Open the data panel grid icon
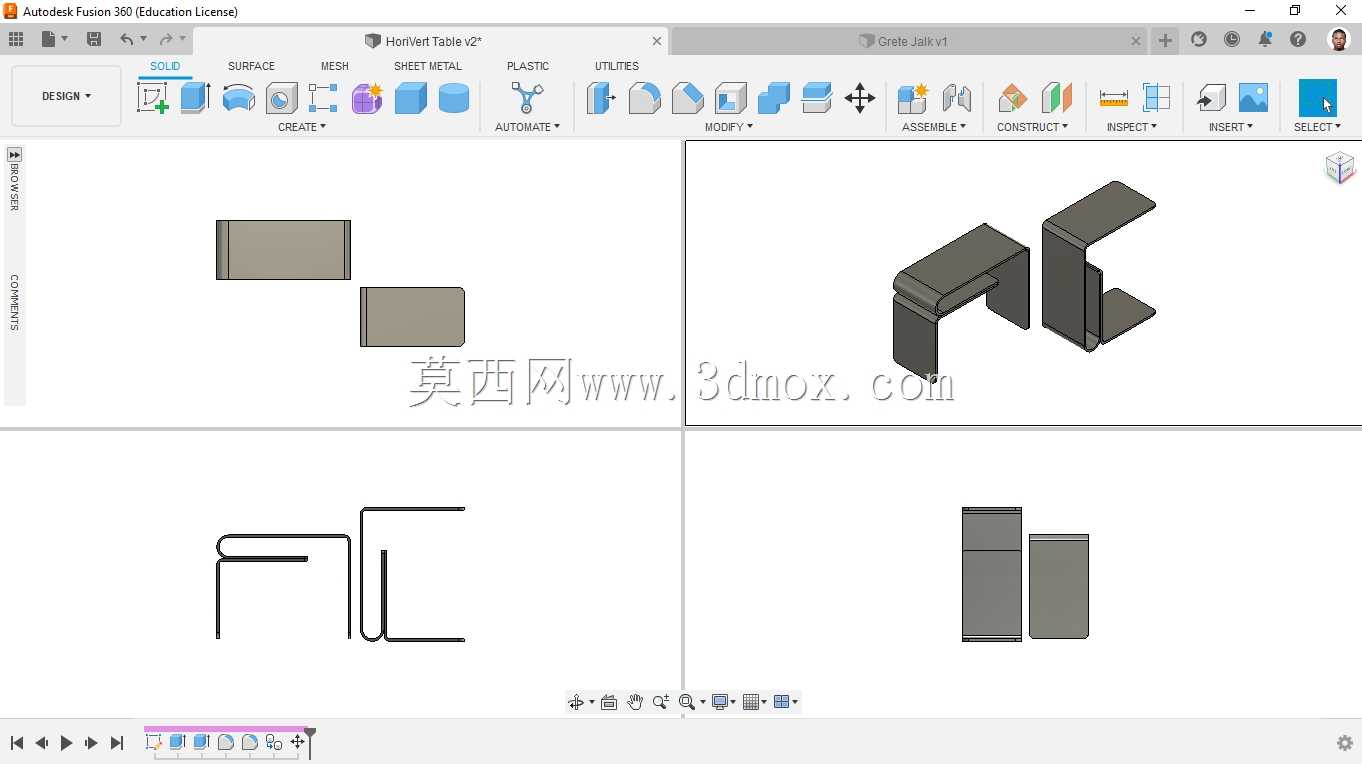Viewport: 1362px width, 764px height. tap(16, 39)
